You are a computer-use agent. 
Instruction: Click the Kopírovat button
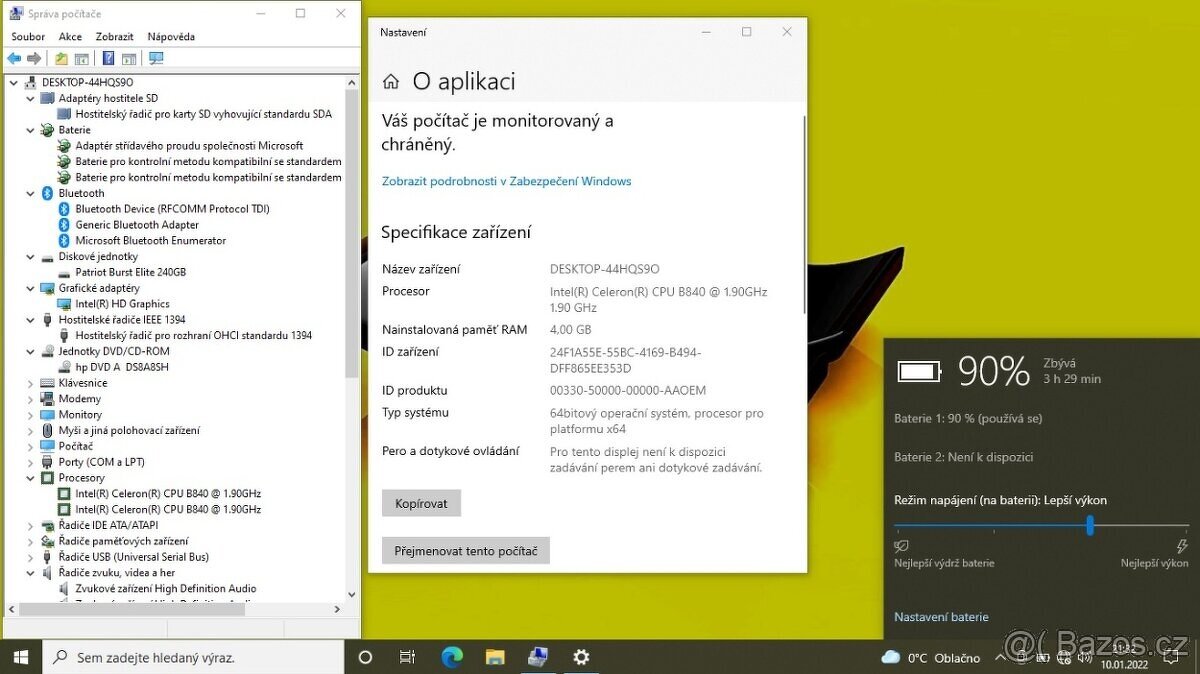(421, 503)
